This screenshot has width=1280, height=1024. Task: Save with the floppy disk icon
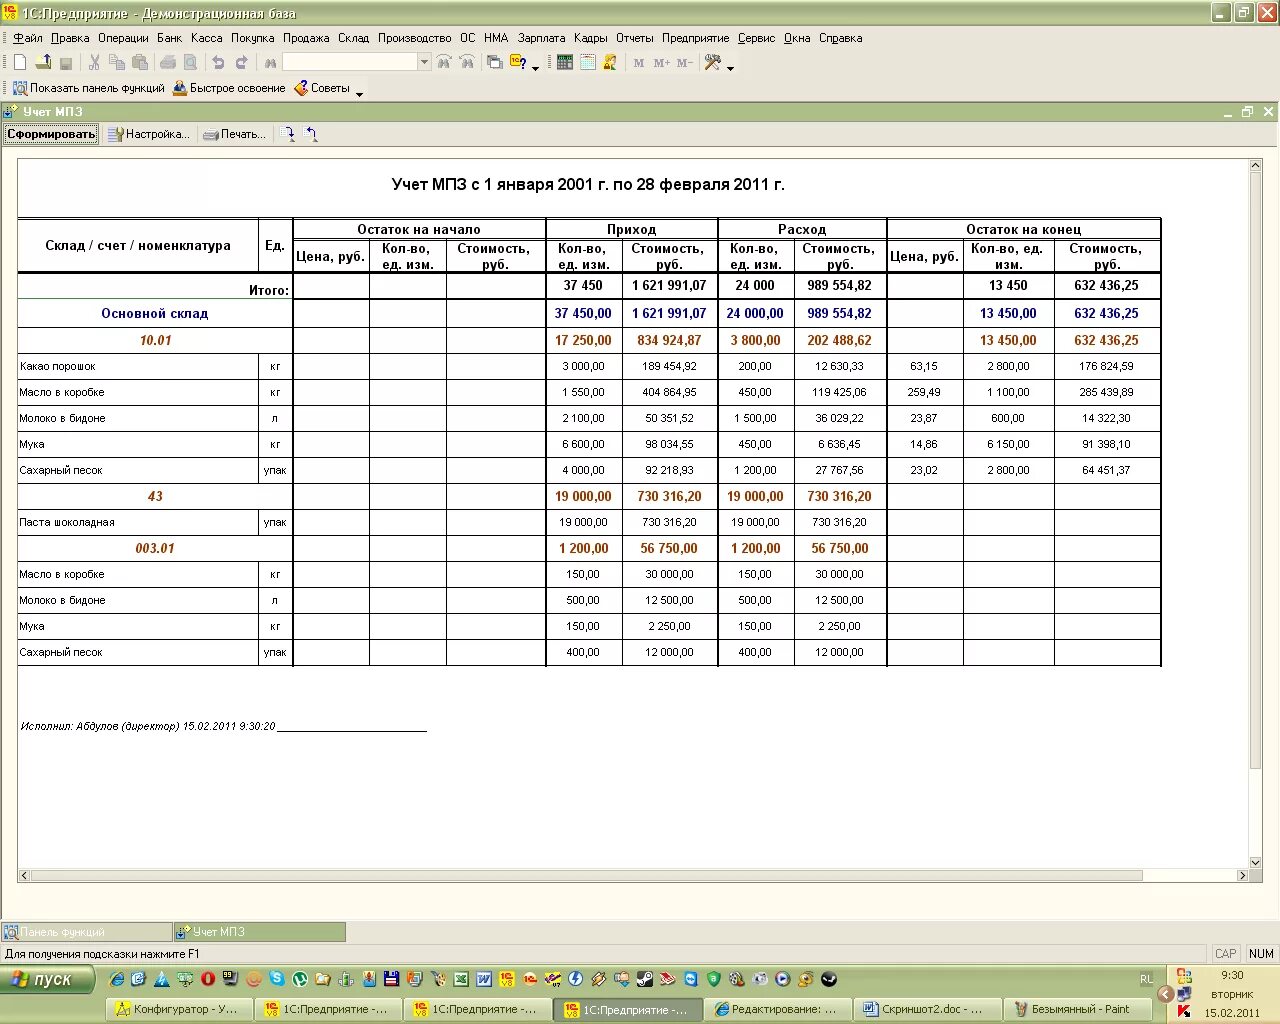66,62
